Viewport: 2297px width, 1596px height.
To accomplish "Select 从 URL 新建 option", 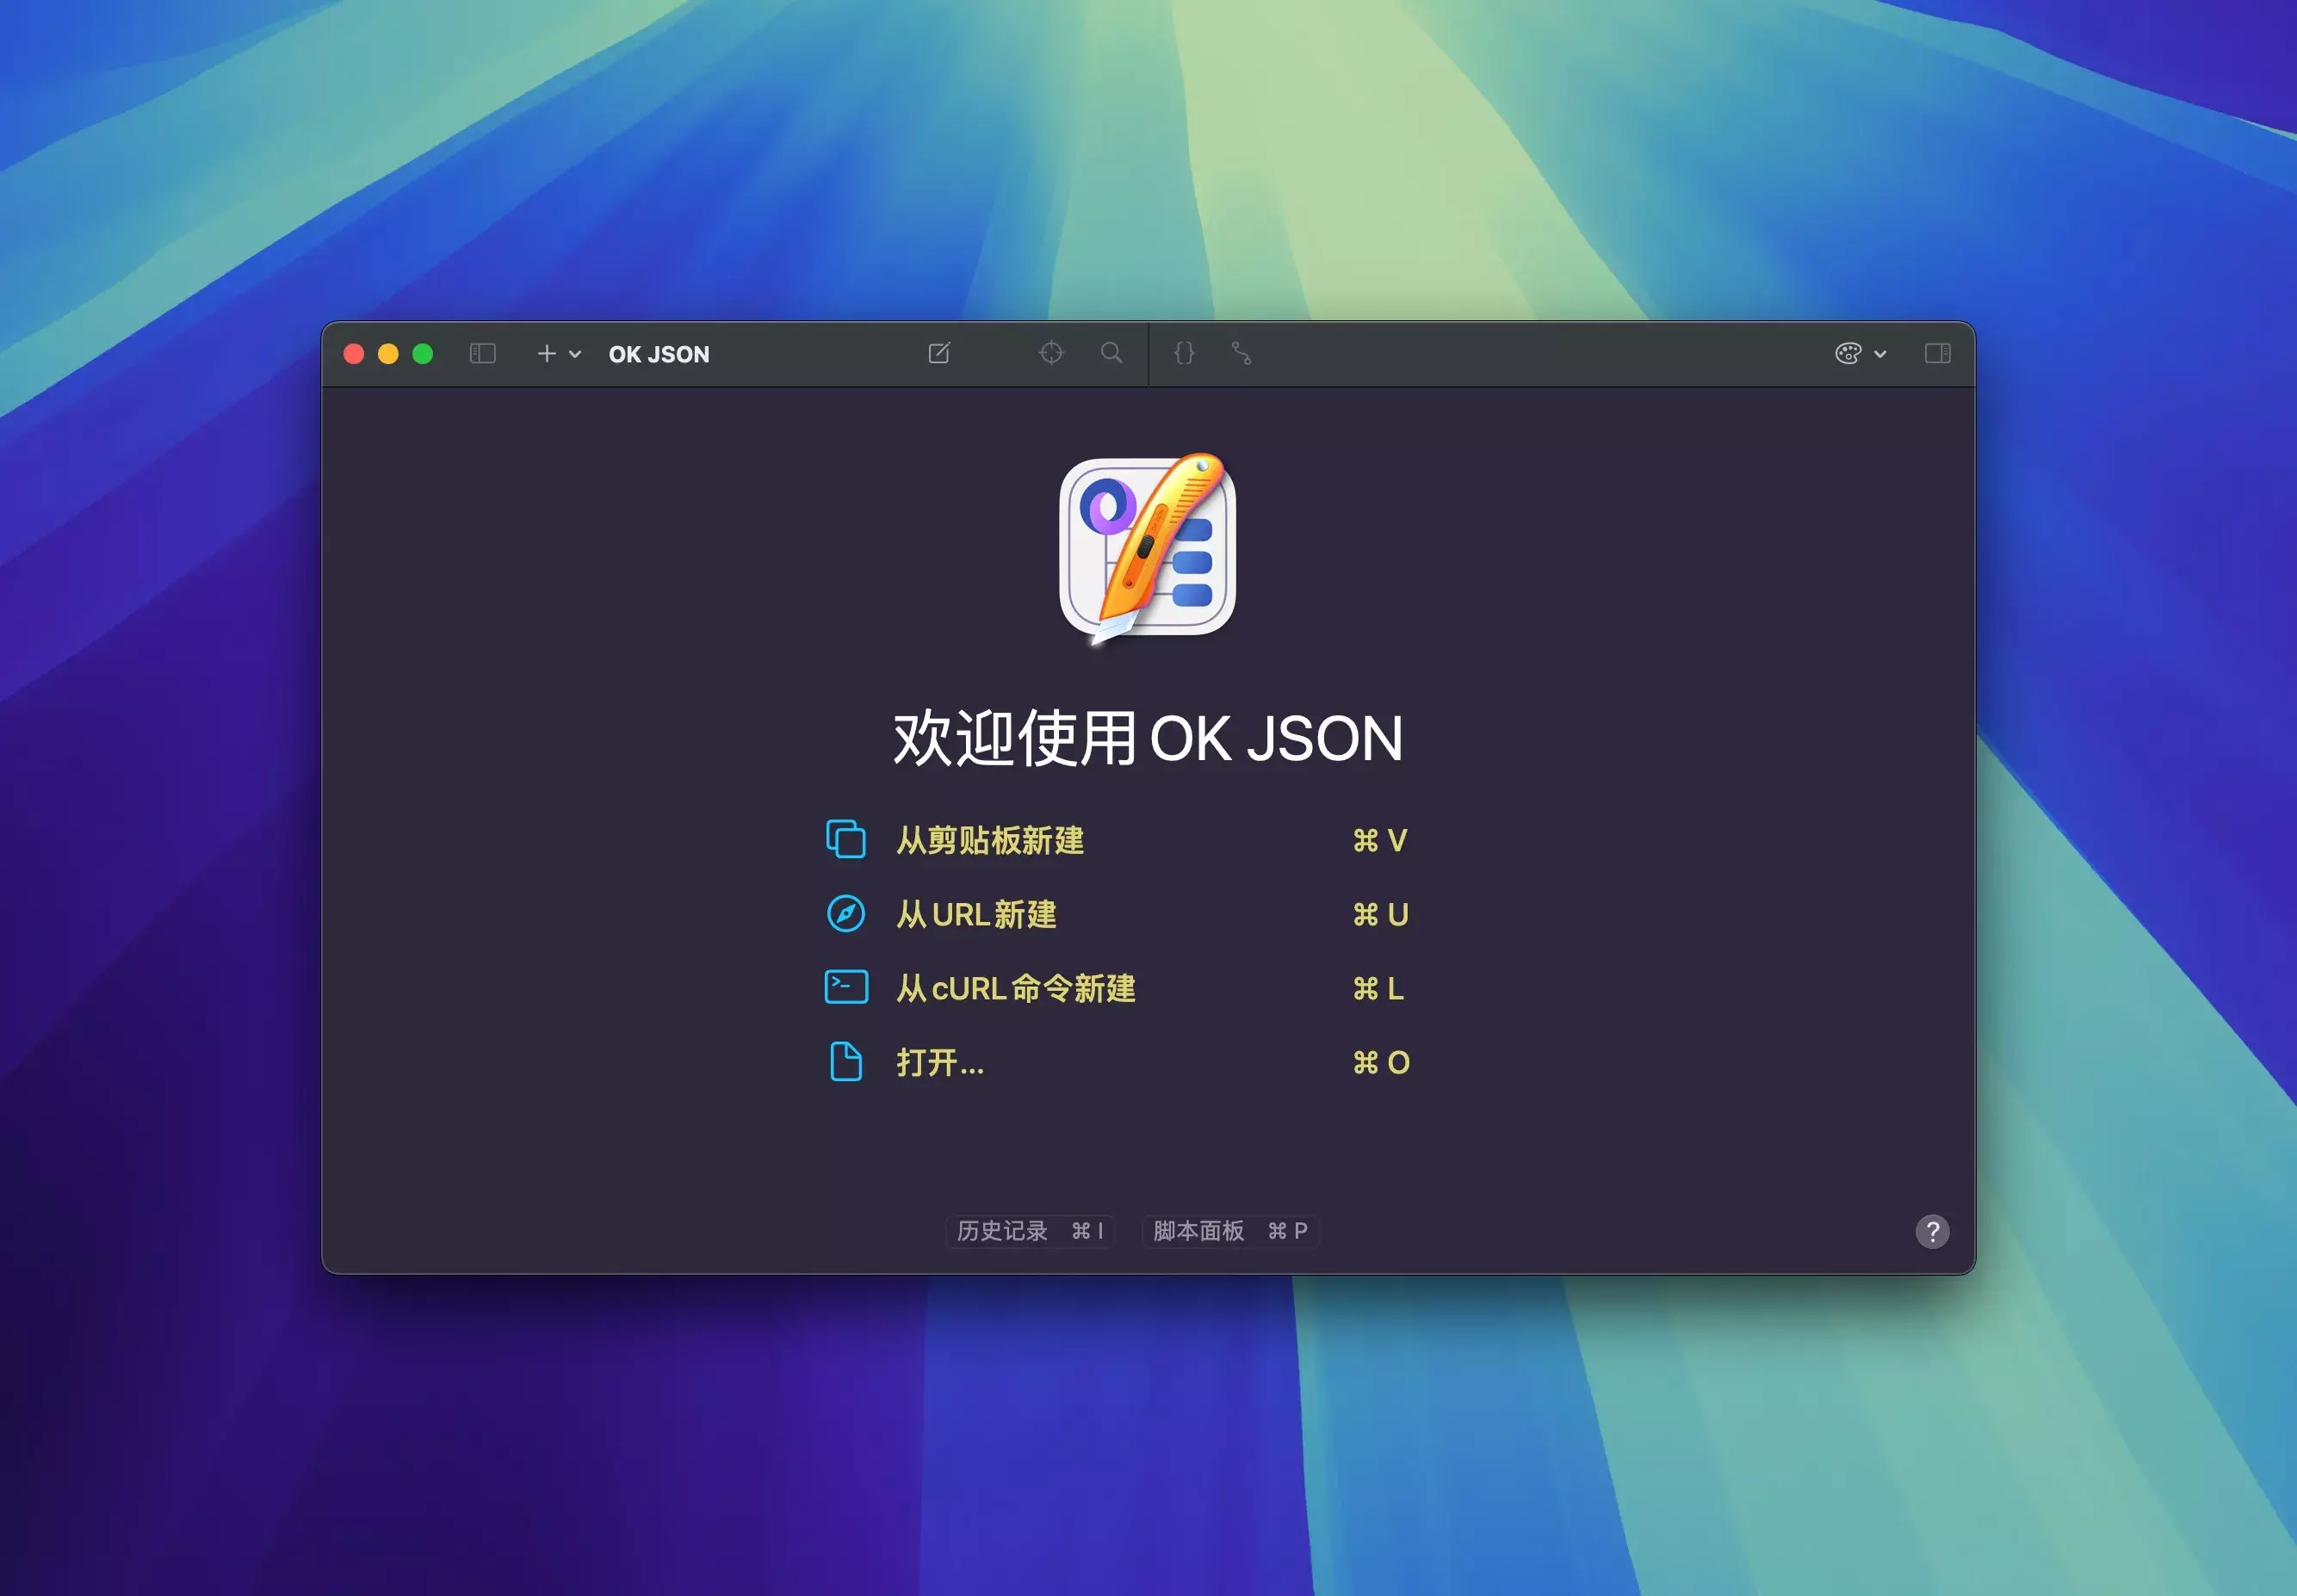I will 976,914.
